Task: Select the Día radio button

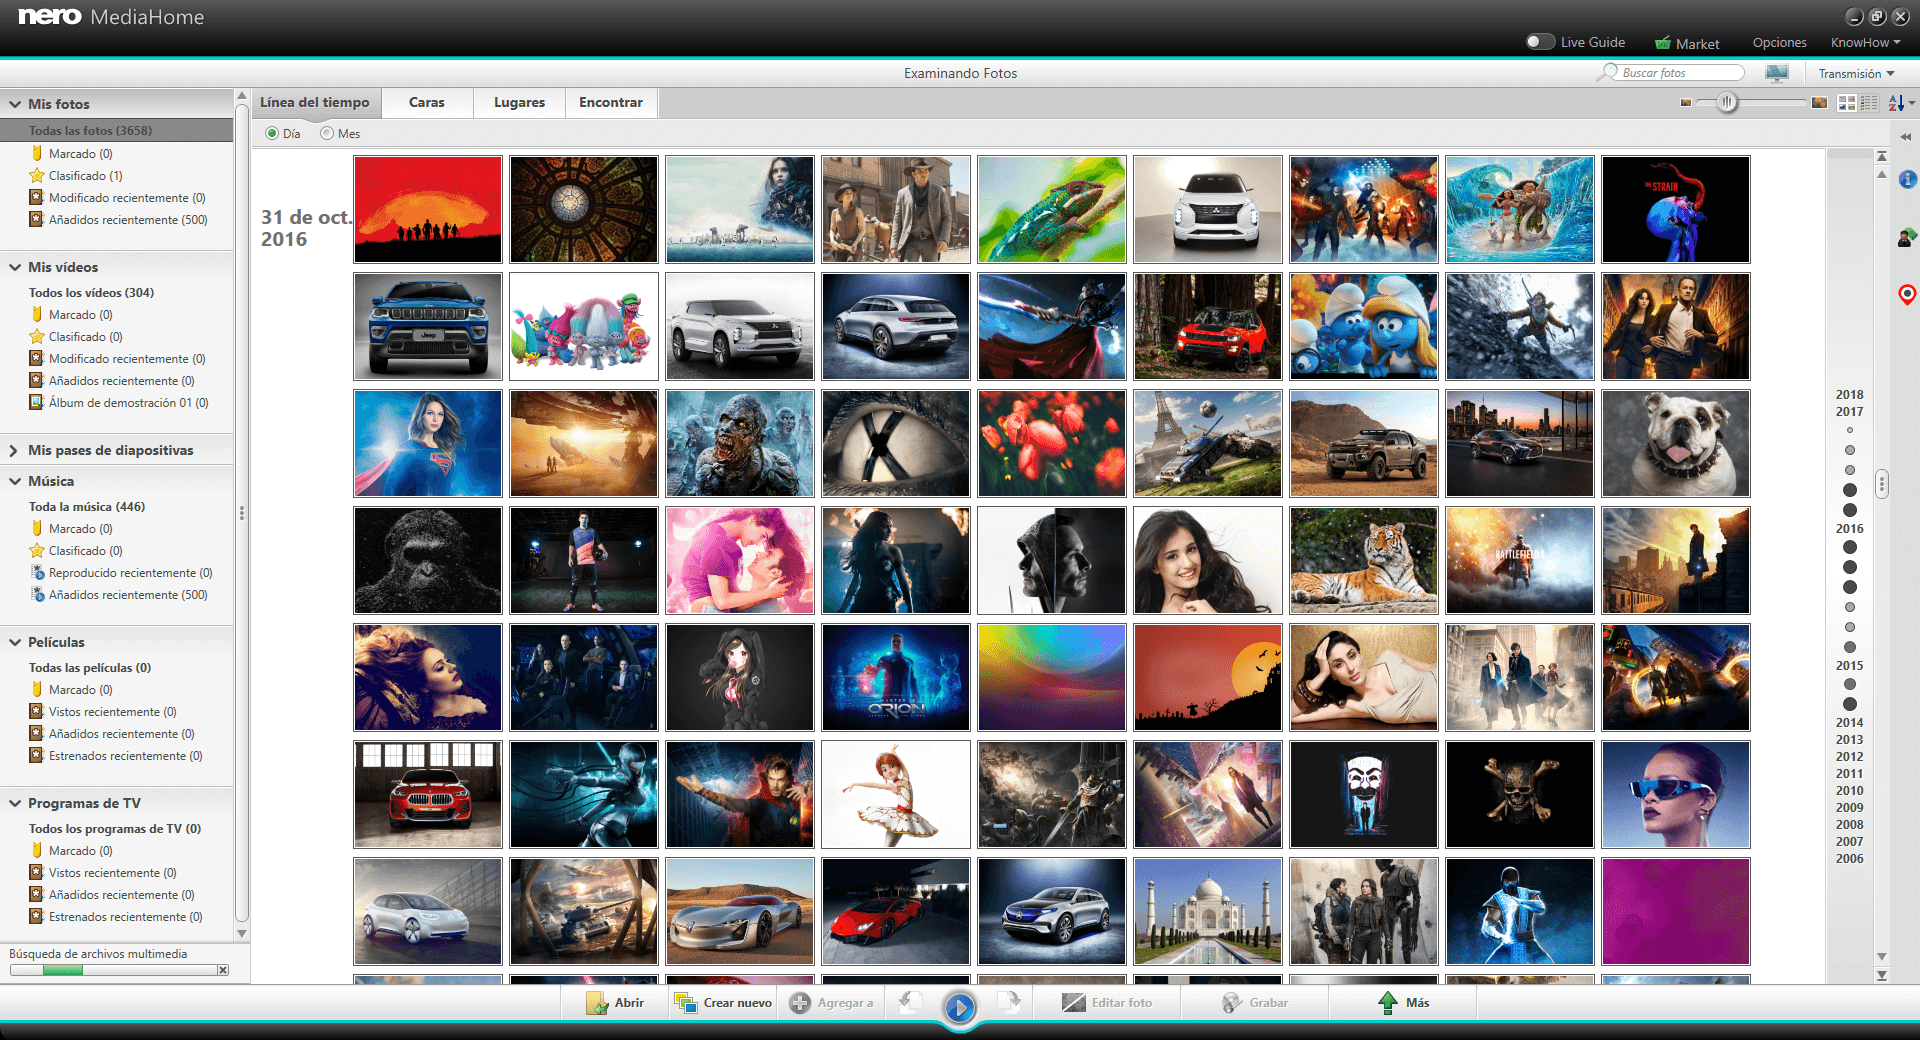Action: (272, 133)
